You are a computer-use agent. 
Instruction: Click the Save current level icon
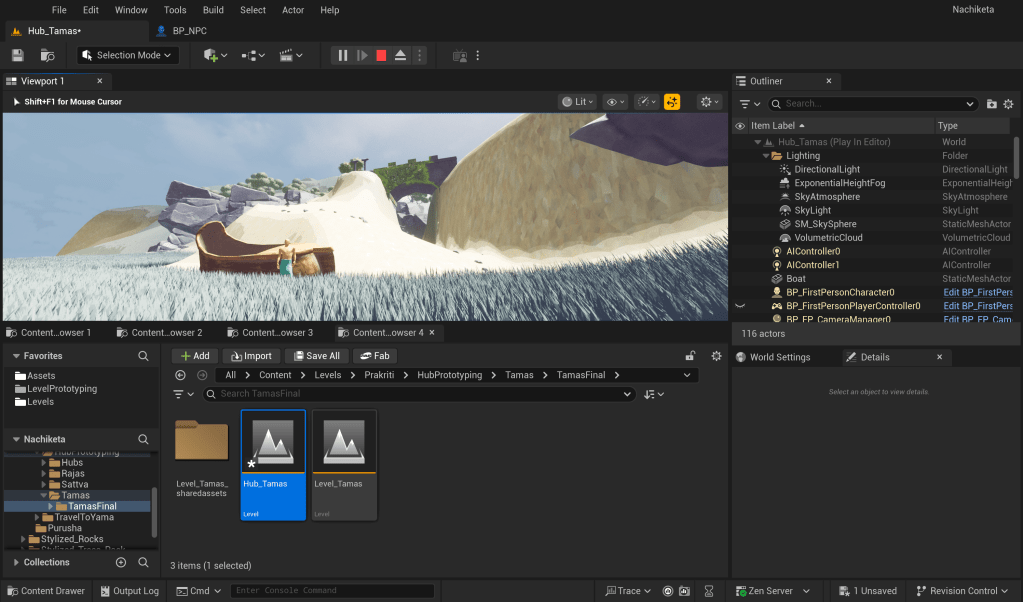pyautogui.click(x=18, y=56)
